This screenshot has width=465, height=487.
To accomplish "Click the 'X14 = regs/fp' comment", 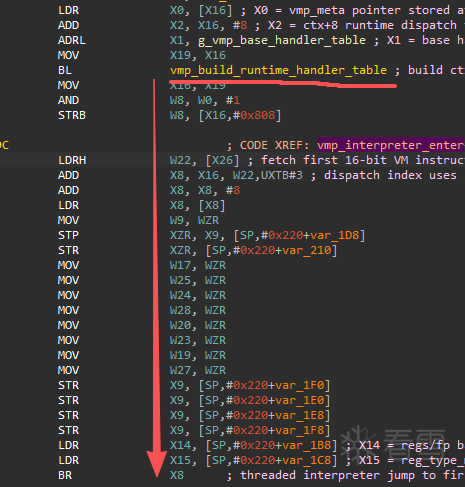I will tap(405, 445).
